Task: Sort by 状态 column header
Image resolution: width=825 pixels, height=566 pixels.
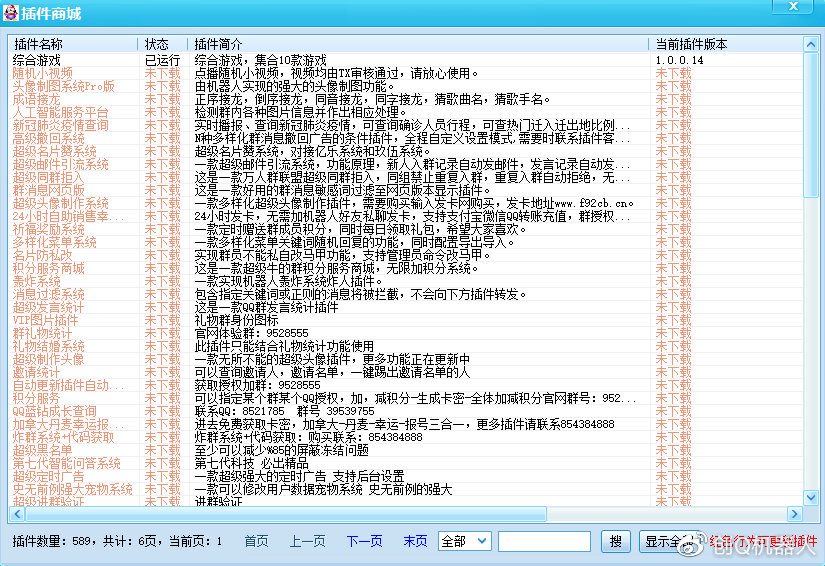Action: 162,44
